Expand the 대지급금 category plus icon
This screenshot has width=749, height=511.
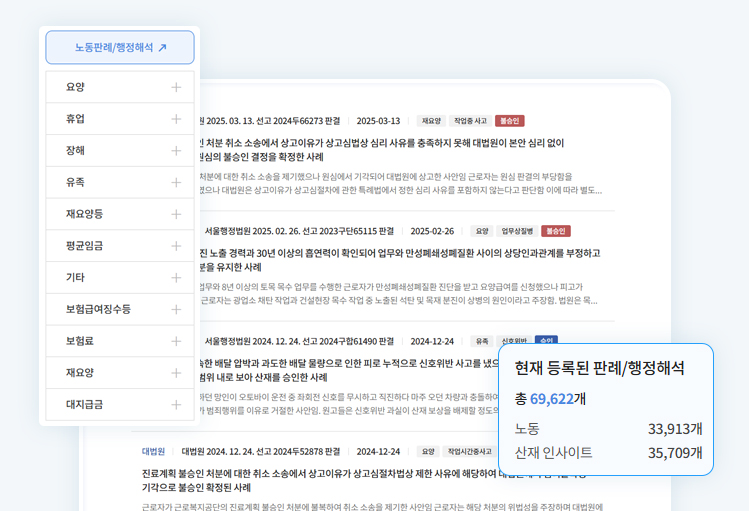coord(176,405)
